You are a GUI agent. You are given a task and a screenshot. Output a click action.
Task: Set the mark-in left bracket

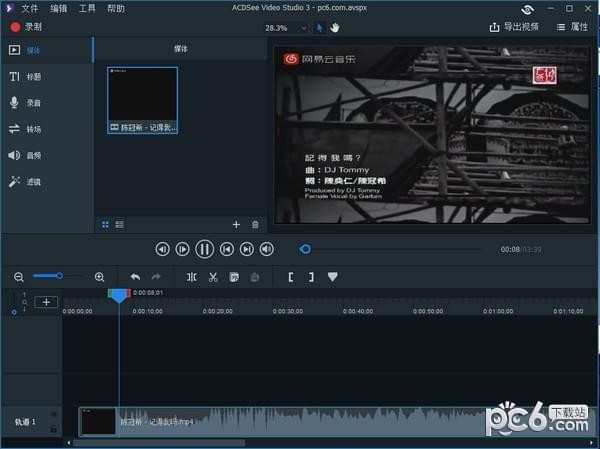(291, 277)
